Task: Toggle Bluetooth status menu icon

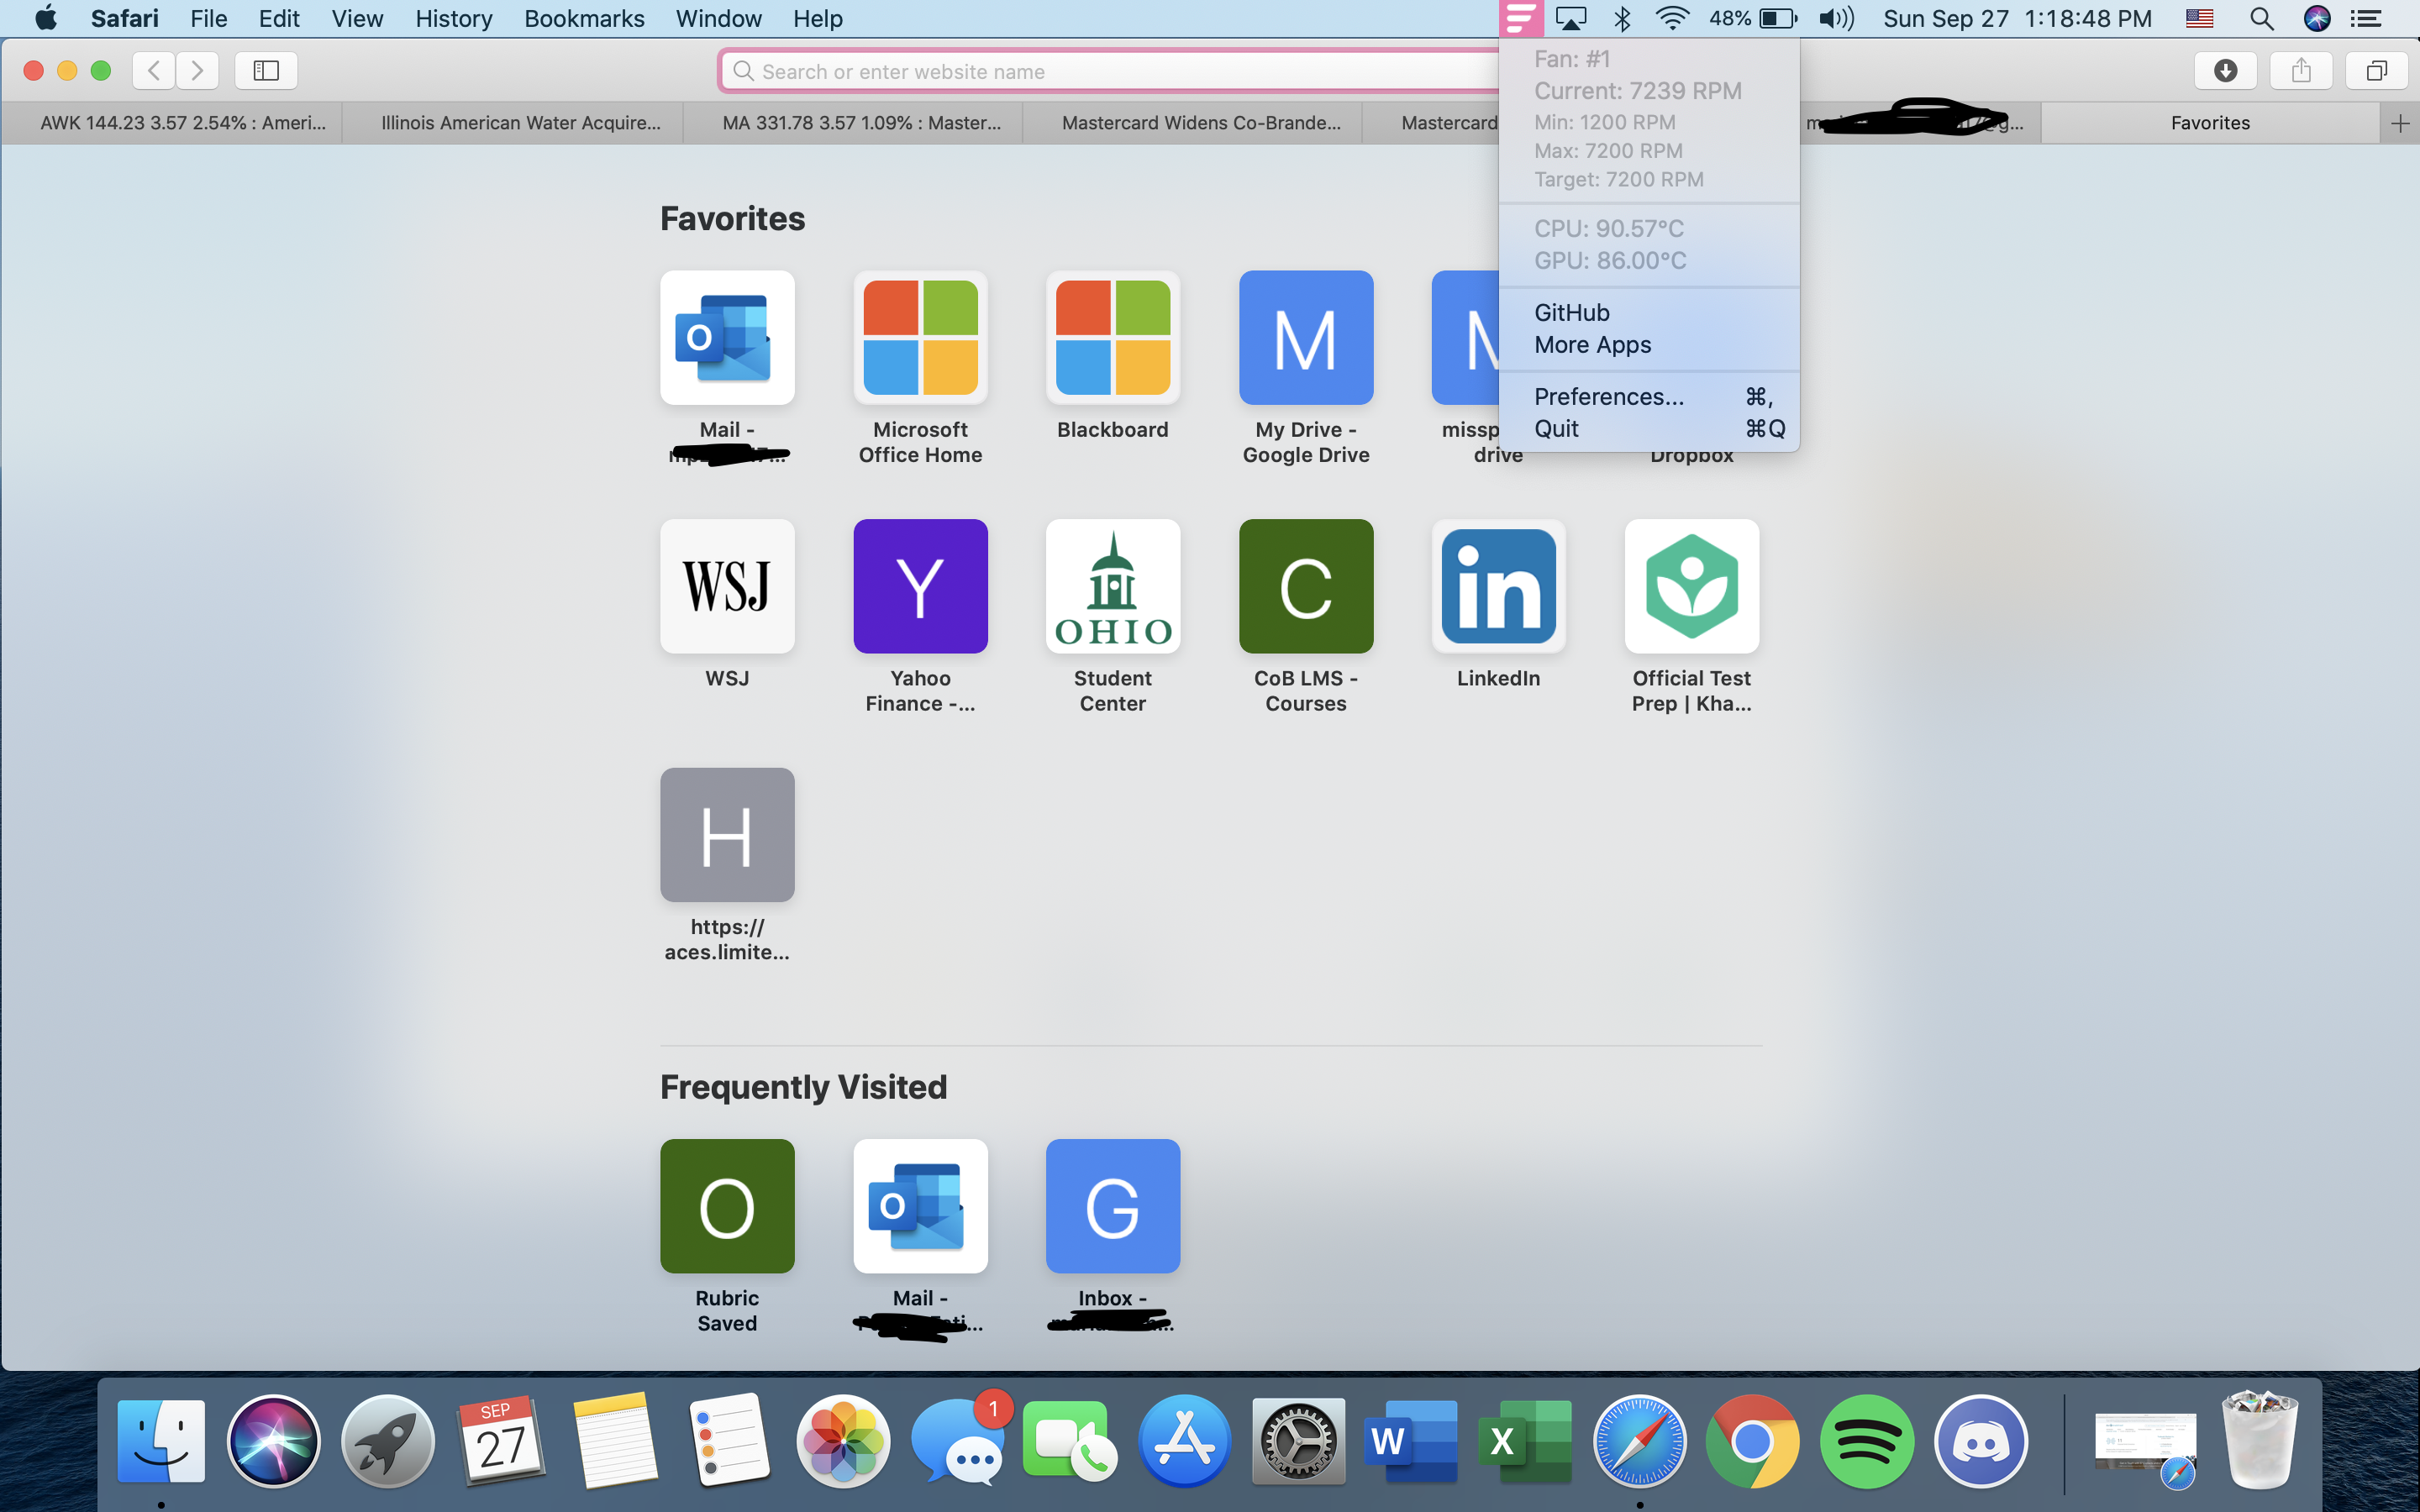Action: point(1622,18)
